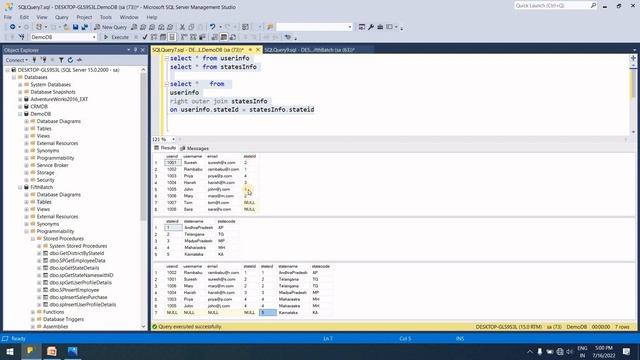This screenshot has width=640, height=360.
Task: Open the Tools menu
Action: (x=106, y=17)
